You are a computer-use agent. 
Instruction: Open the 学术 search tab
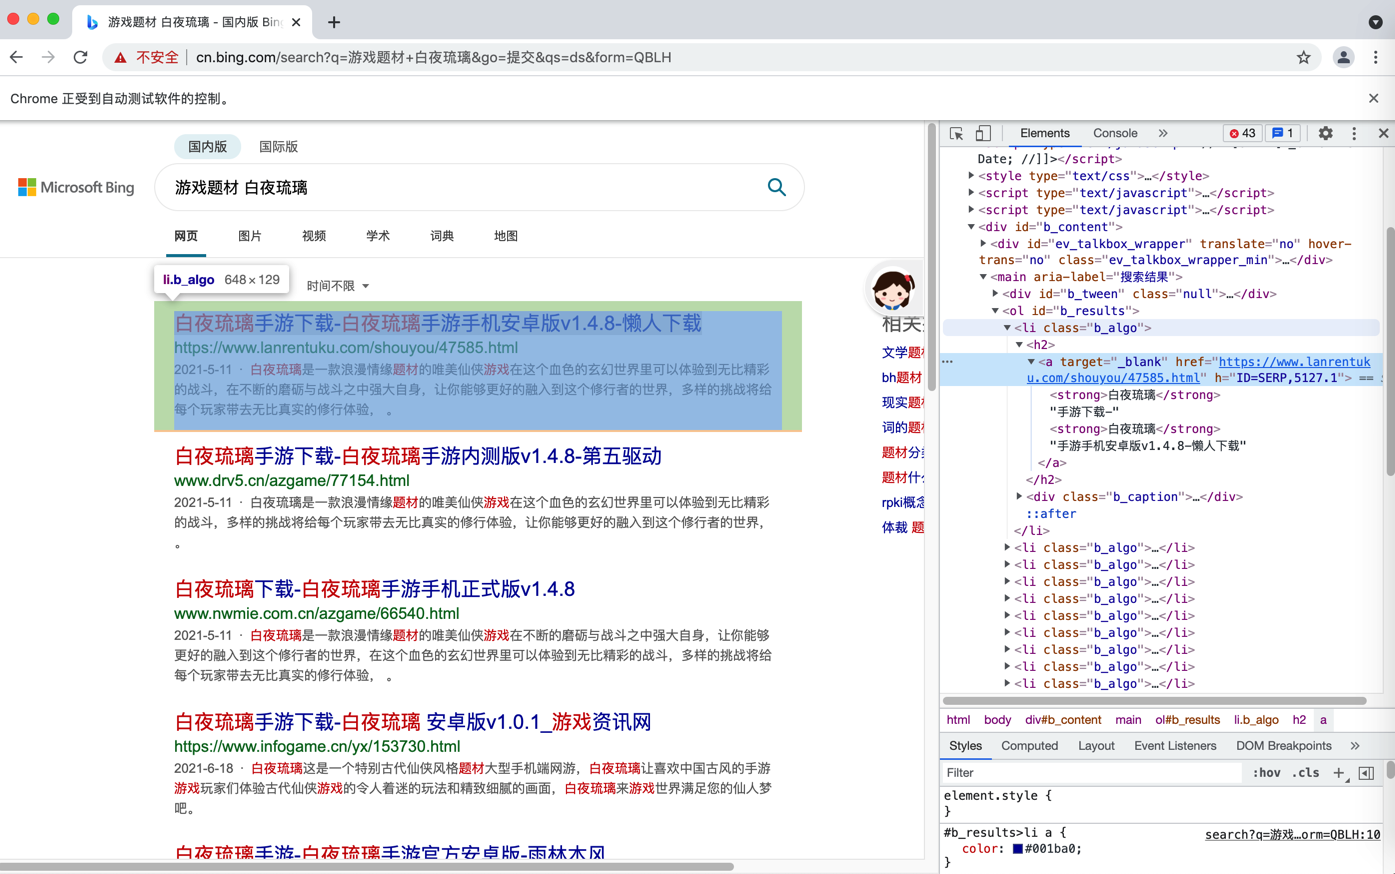pyautogui.click(x=378, y=236)
